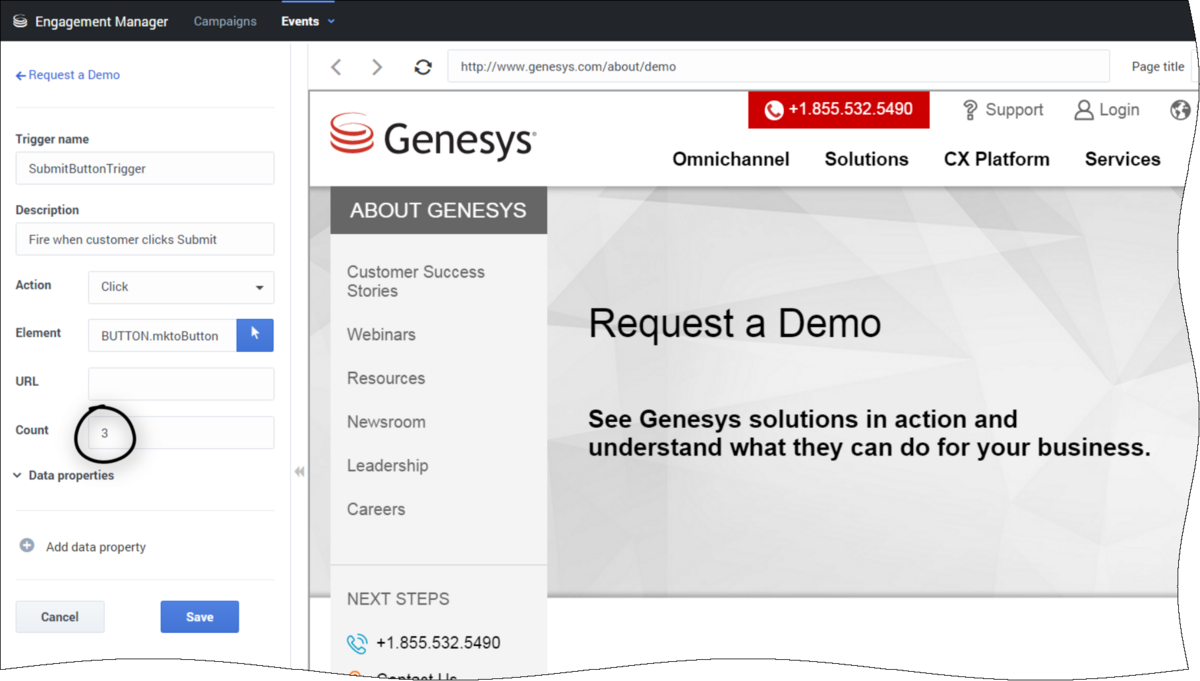This screenshot has height=681, width=1200.
Task: Click the Support link text
Action: click(x=1014, y=110)
